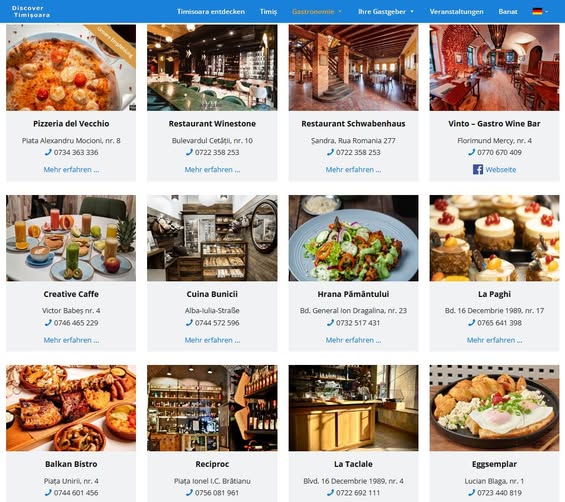This screenshot has height=502, width=565.
Task: Click phone icon beside 0732 517 431
Action: (330, 323)
